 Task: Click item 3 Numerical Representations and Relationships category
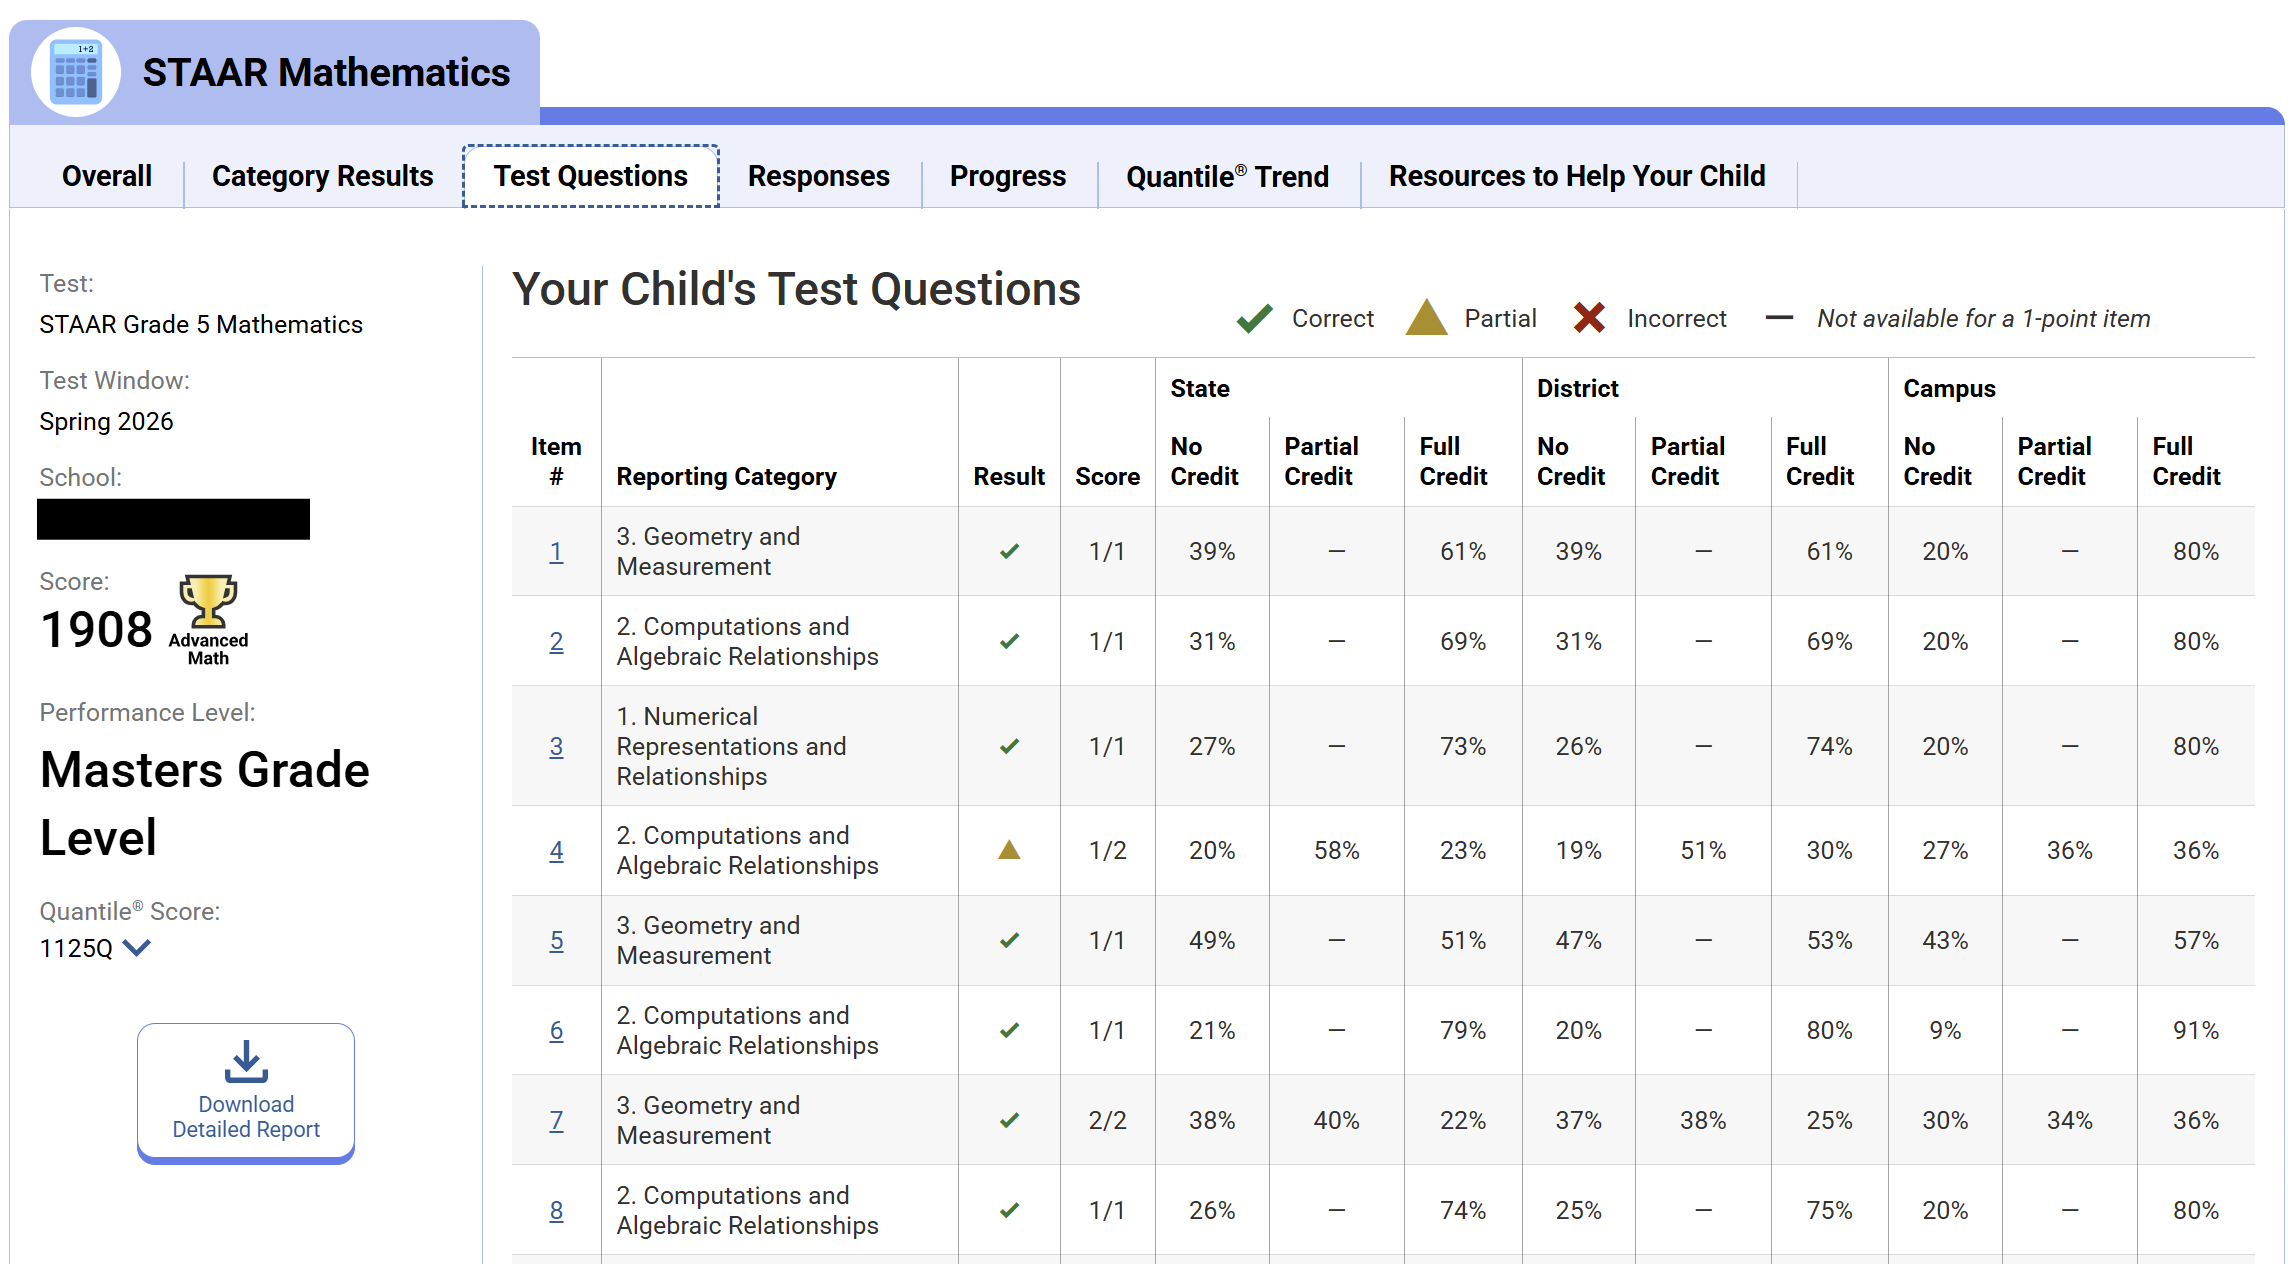tap(731, 746)
